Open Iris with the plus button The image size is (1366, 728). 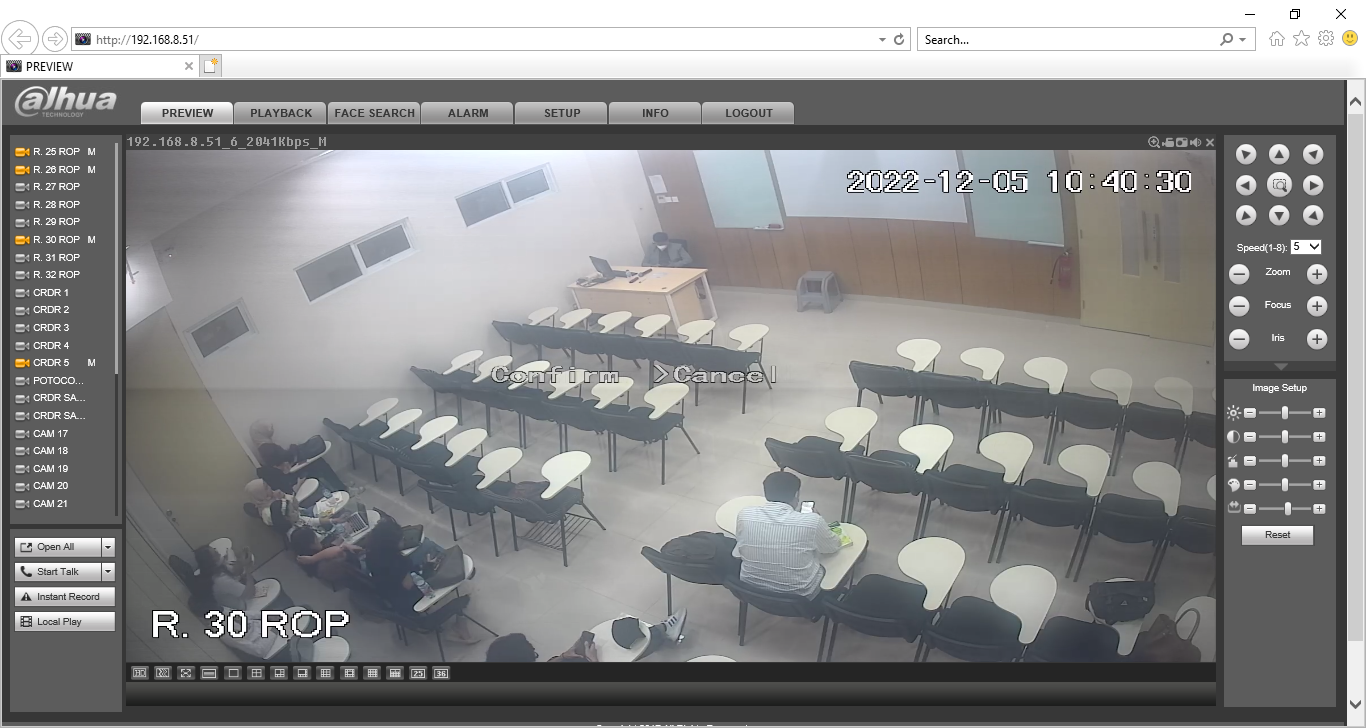click(x=1317, y=339)
